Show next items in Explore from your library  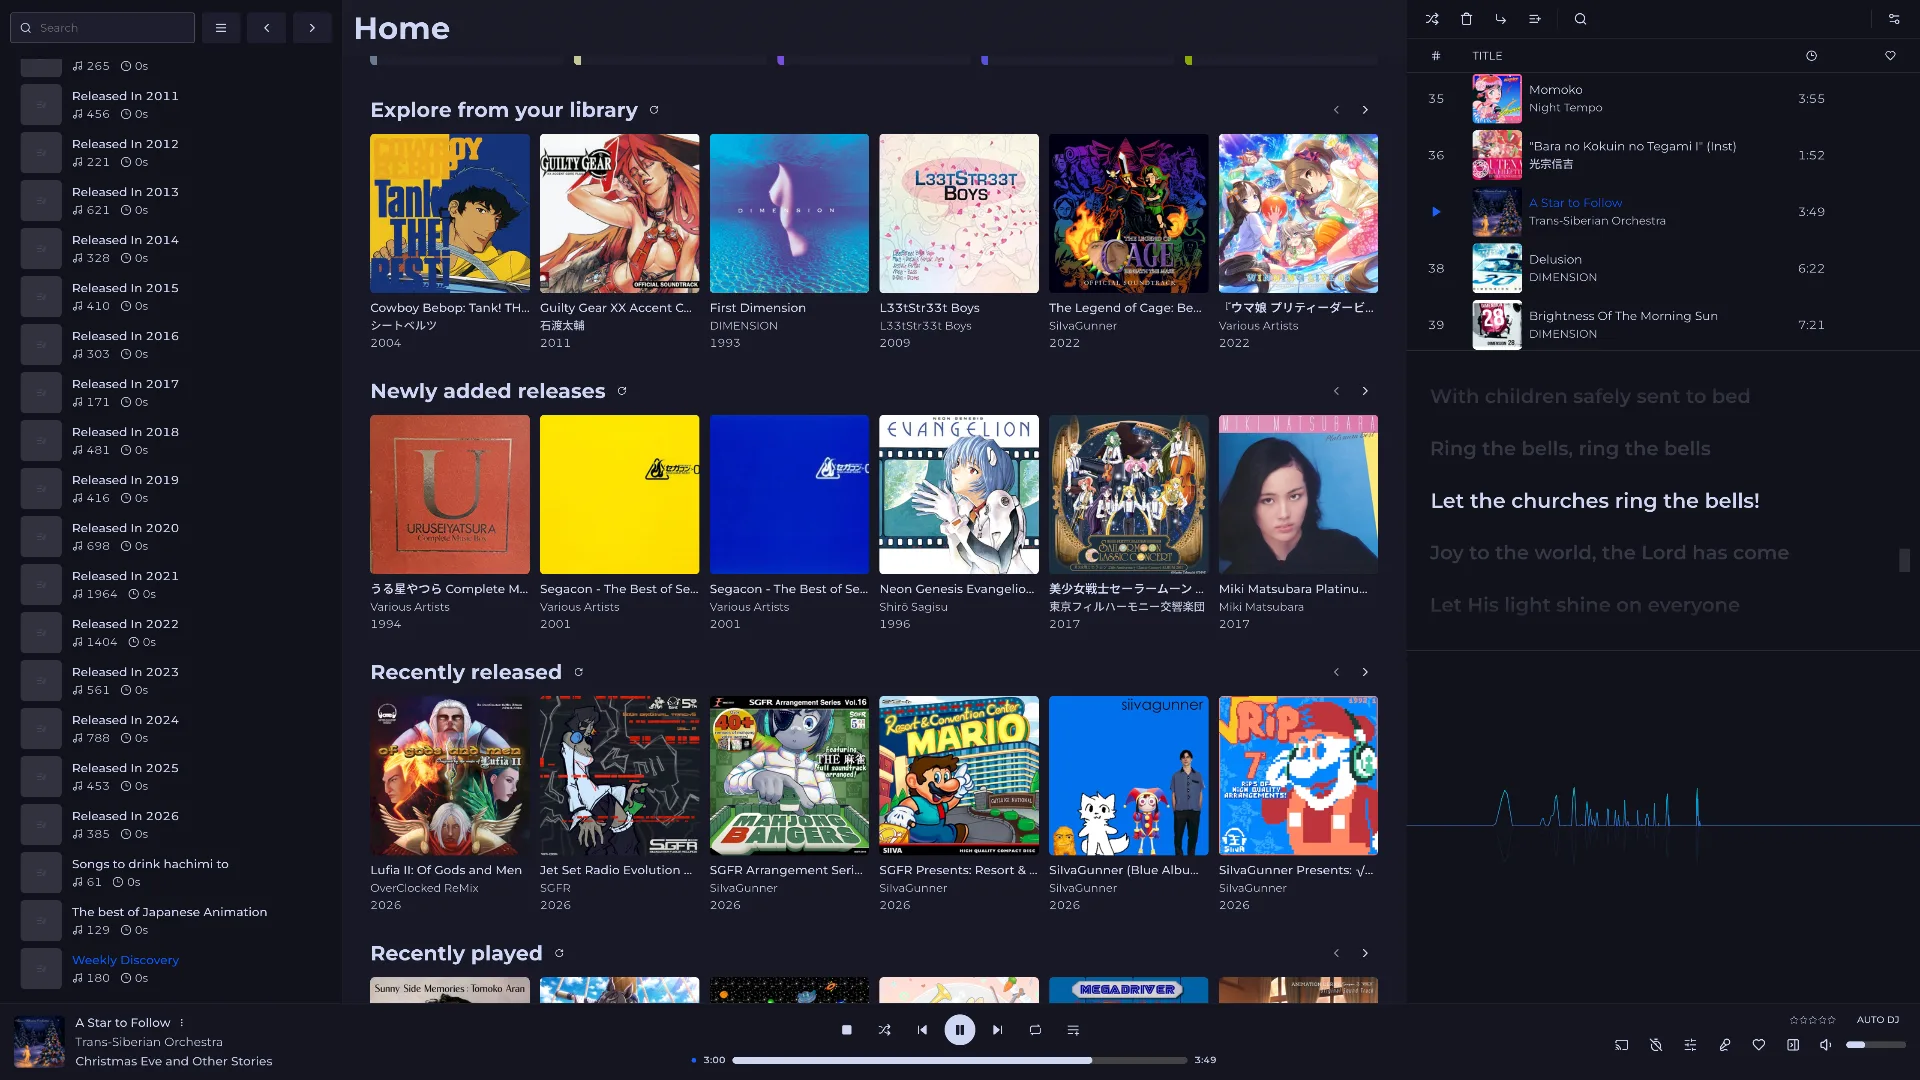(x=1365, y=110)
